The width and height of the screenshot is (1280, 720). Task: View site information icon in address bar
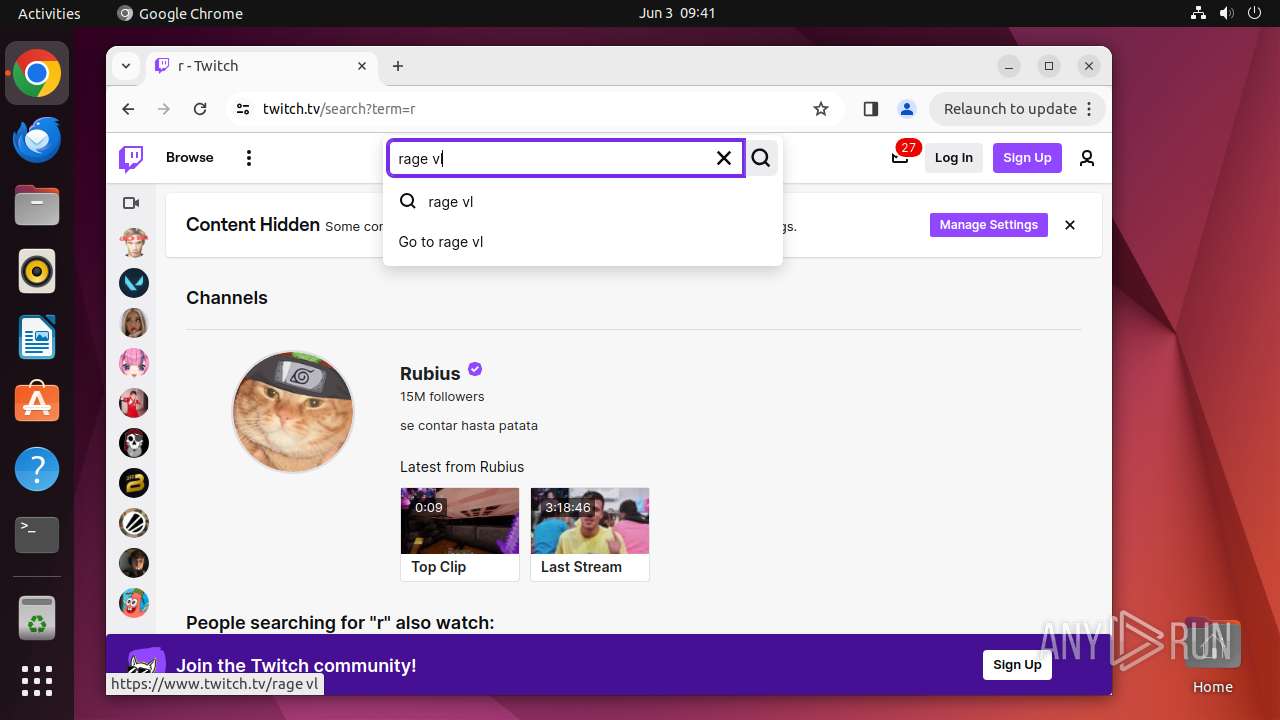click(x=243, y=109)
